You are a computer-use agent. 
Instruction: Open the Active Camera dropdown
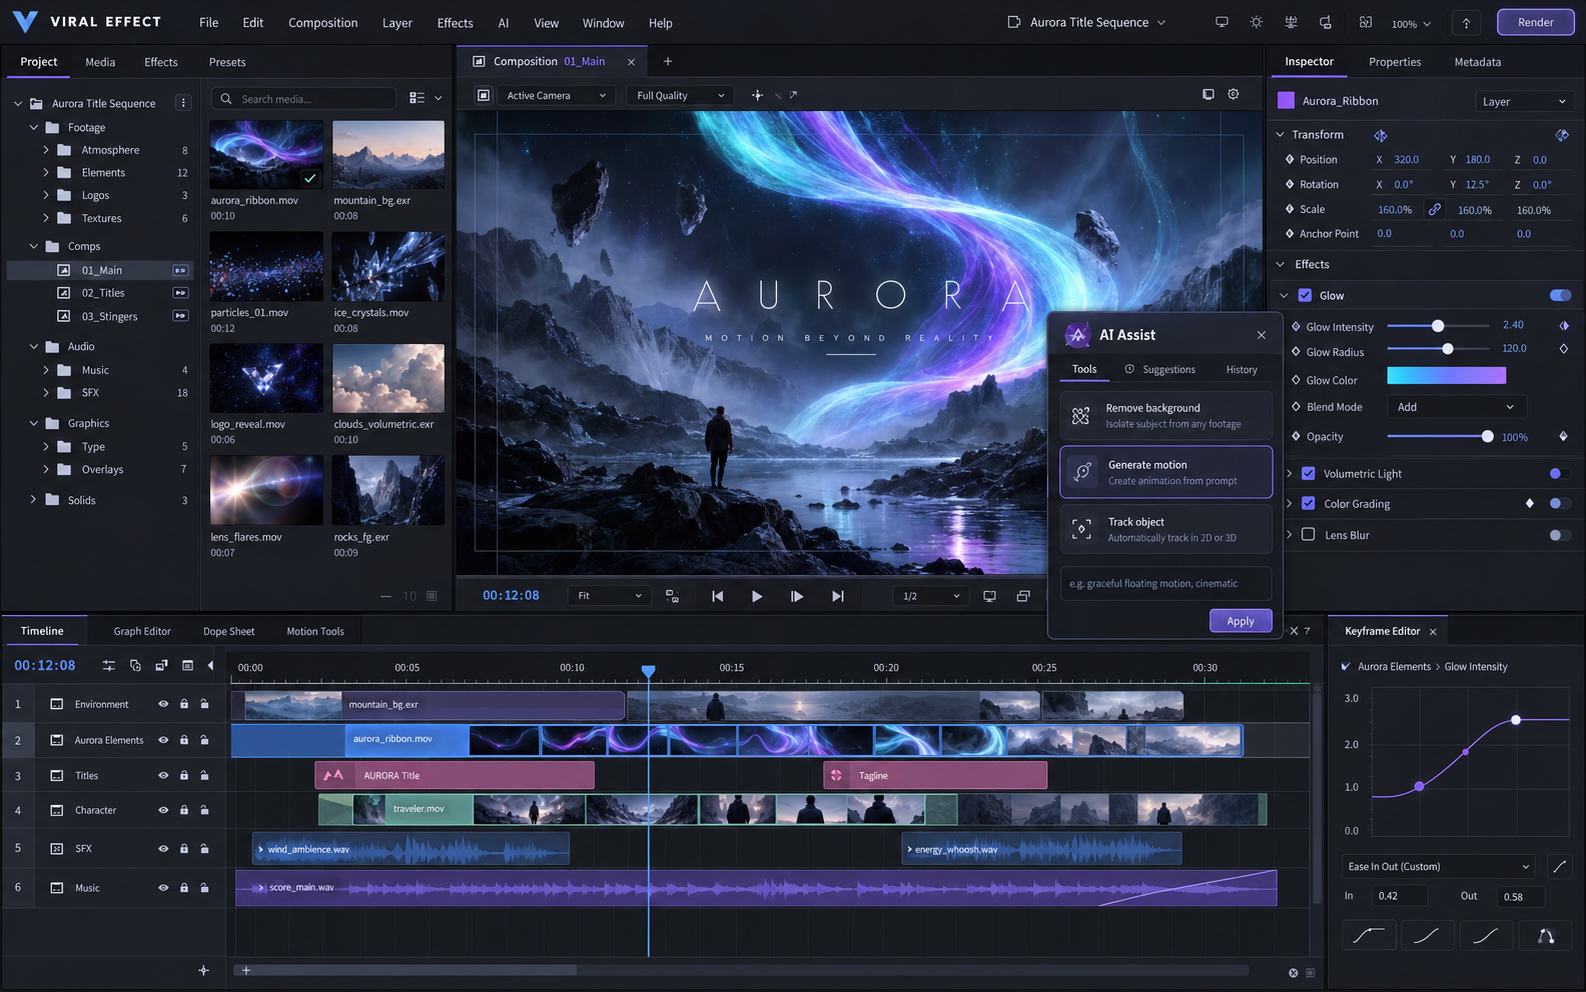(x=556, y=95)
